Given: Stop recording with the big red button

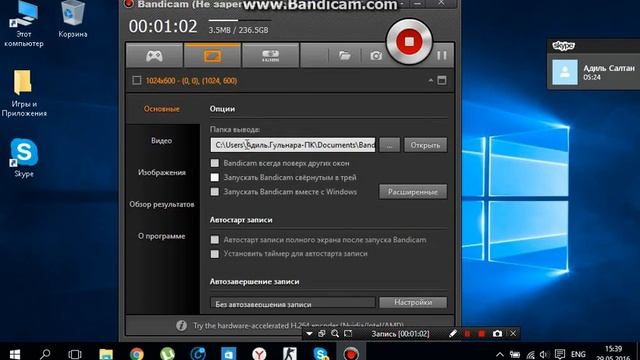Looking at the screenshot, I should pyautogui.click(x=409, y=41).
